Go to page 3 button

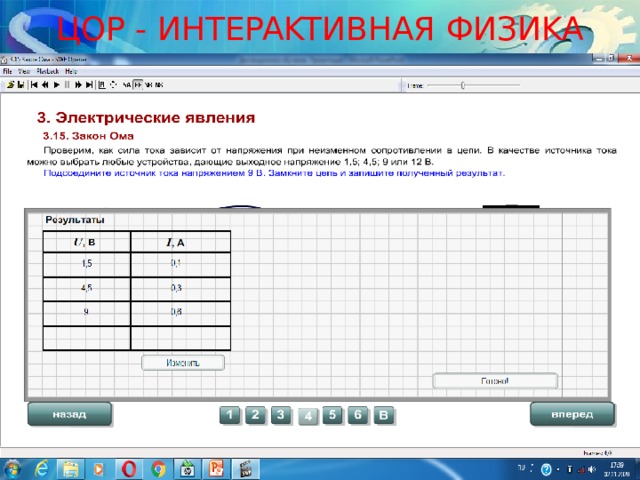coord(281,415)
